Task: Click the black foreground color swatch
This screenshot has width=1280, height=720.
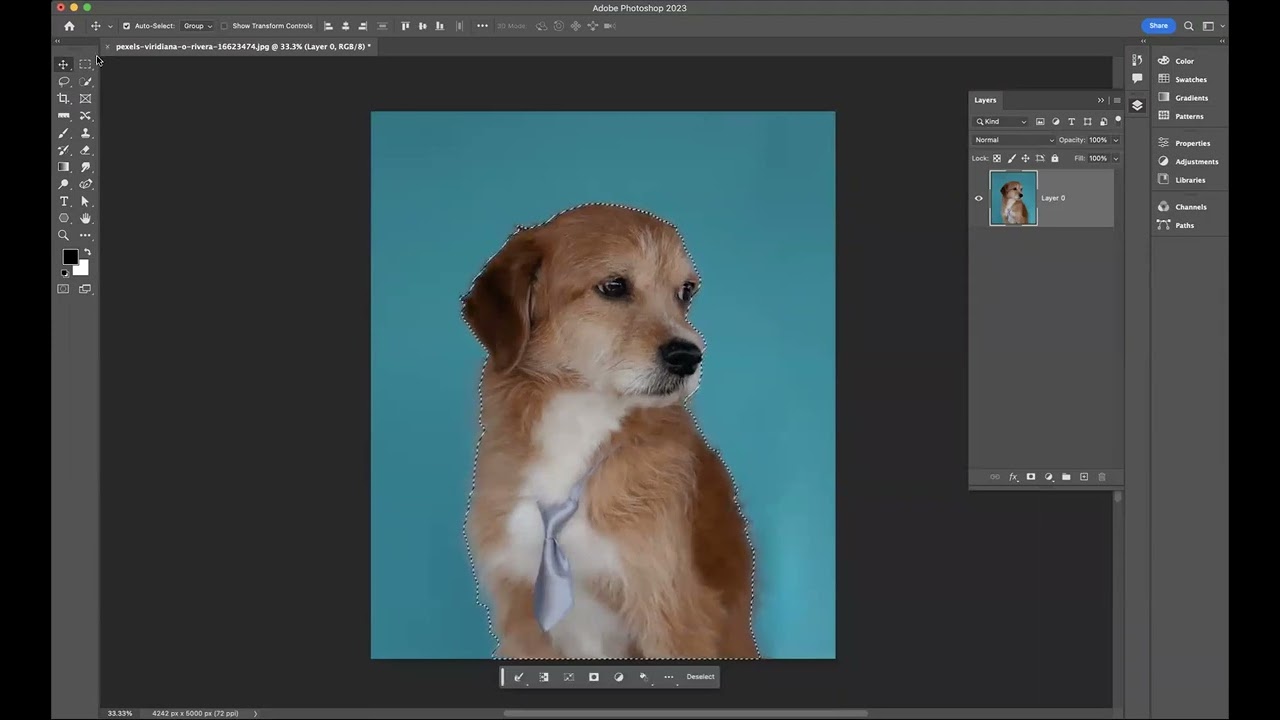Action: (x=69, y=257)
